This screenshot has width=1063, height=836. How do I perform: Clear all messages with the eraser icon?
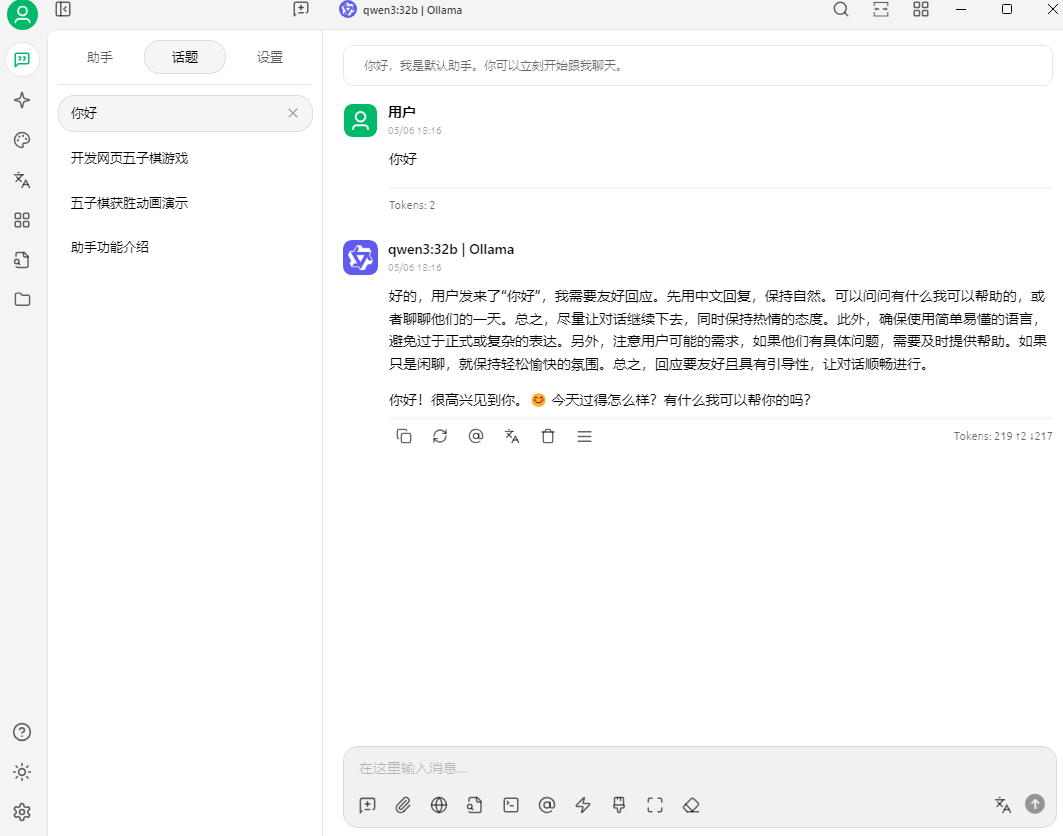pos(691,805)
